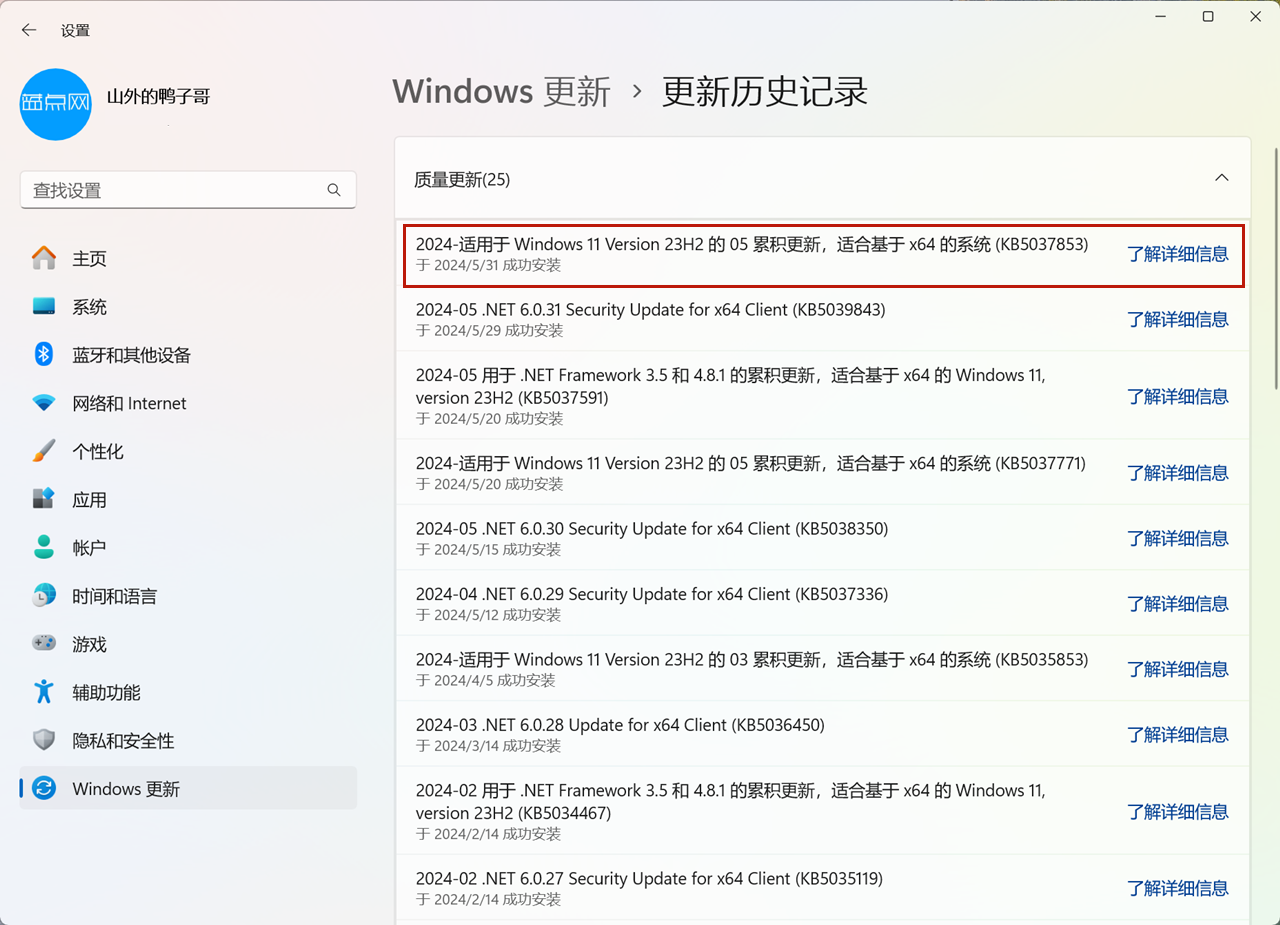Screen dimensions: 1280x925
Task: Focus the 查找设置 search field
Action: tap(188, 190)
